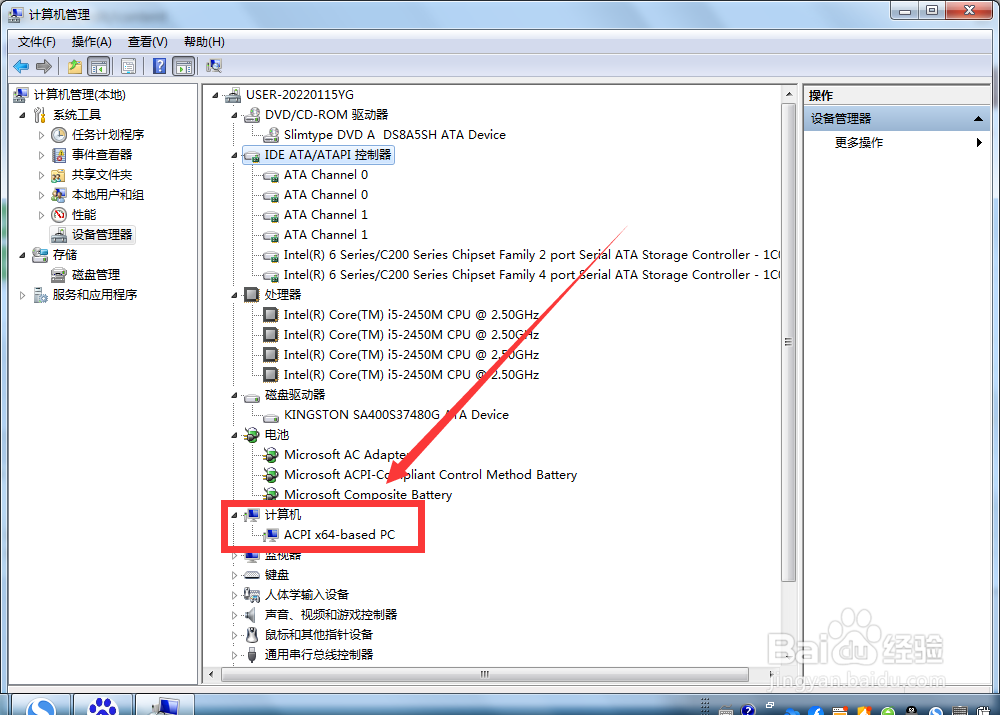Collapse the 存储 tree node
Viewport: 1000px width, 715px height.
[x=22, y=255]
